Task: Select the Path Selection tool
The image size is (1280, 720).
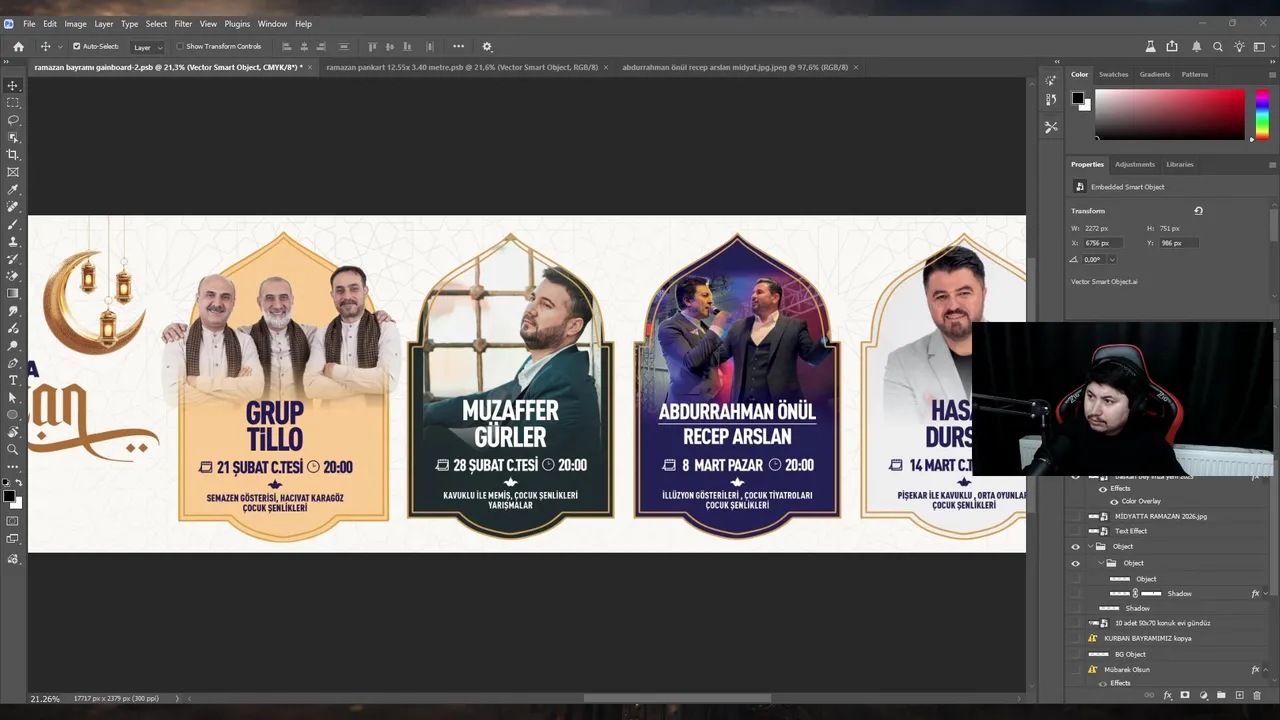Action: 13,397
